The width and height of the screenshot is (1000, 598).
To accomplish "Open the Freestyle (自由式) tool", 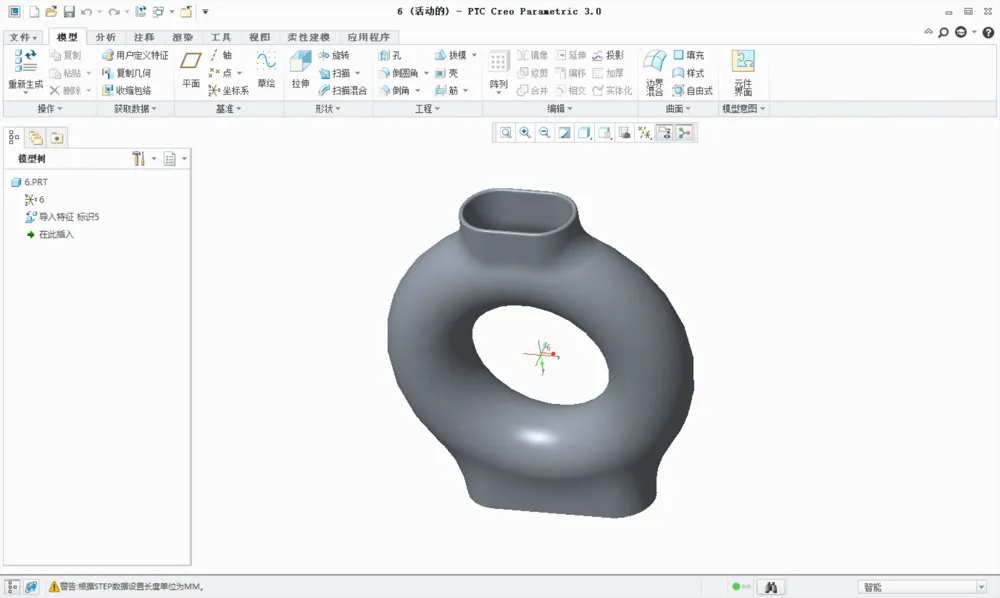I will [693, 91].
